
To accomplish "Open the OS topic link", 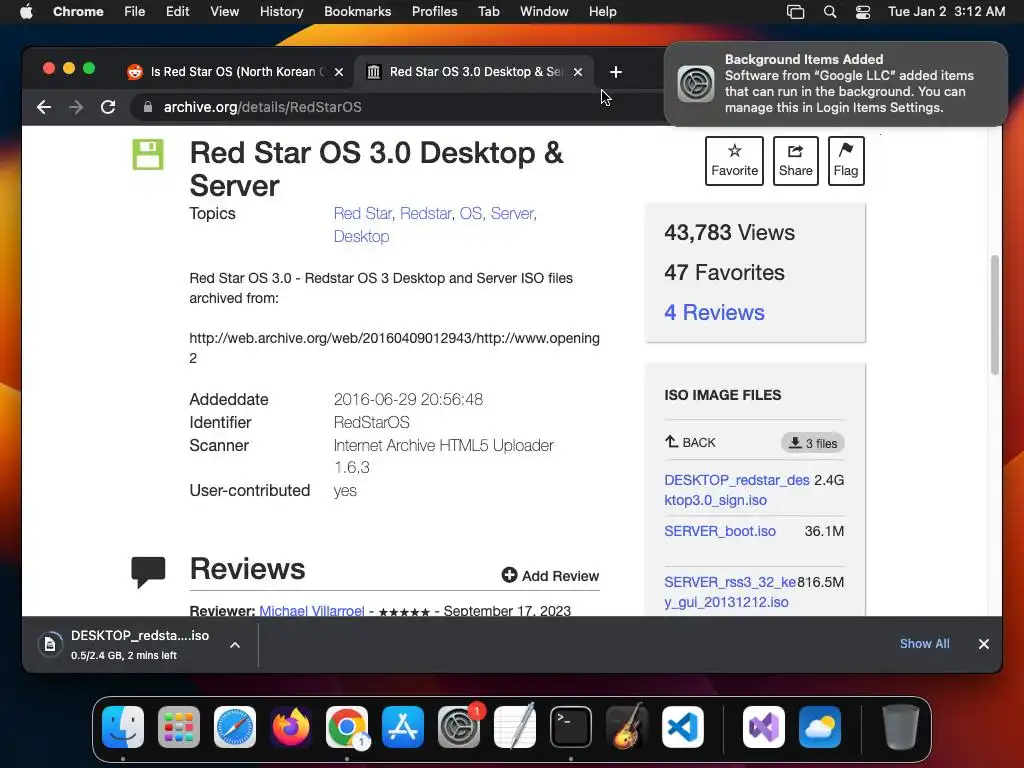I will click(471, 214).
